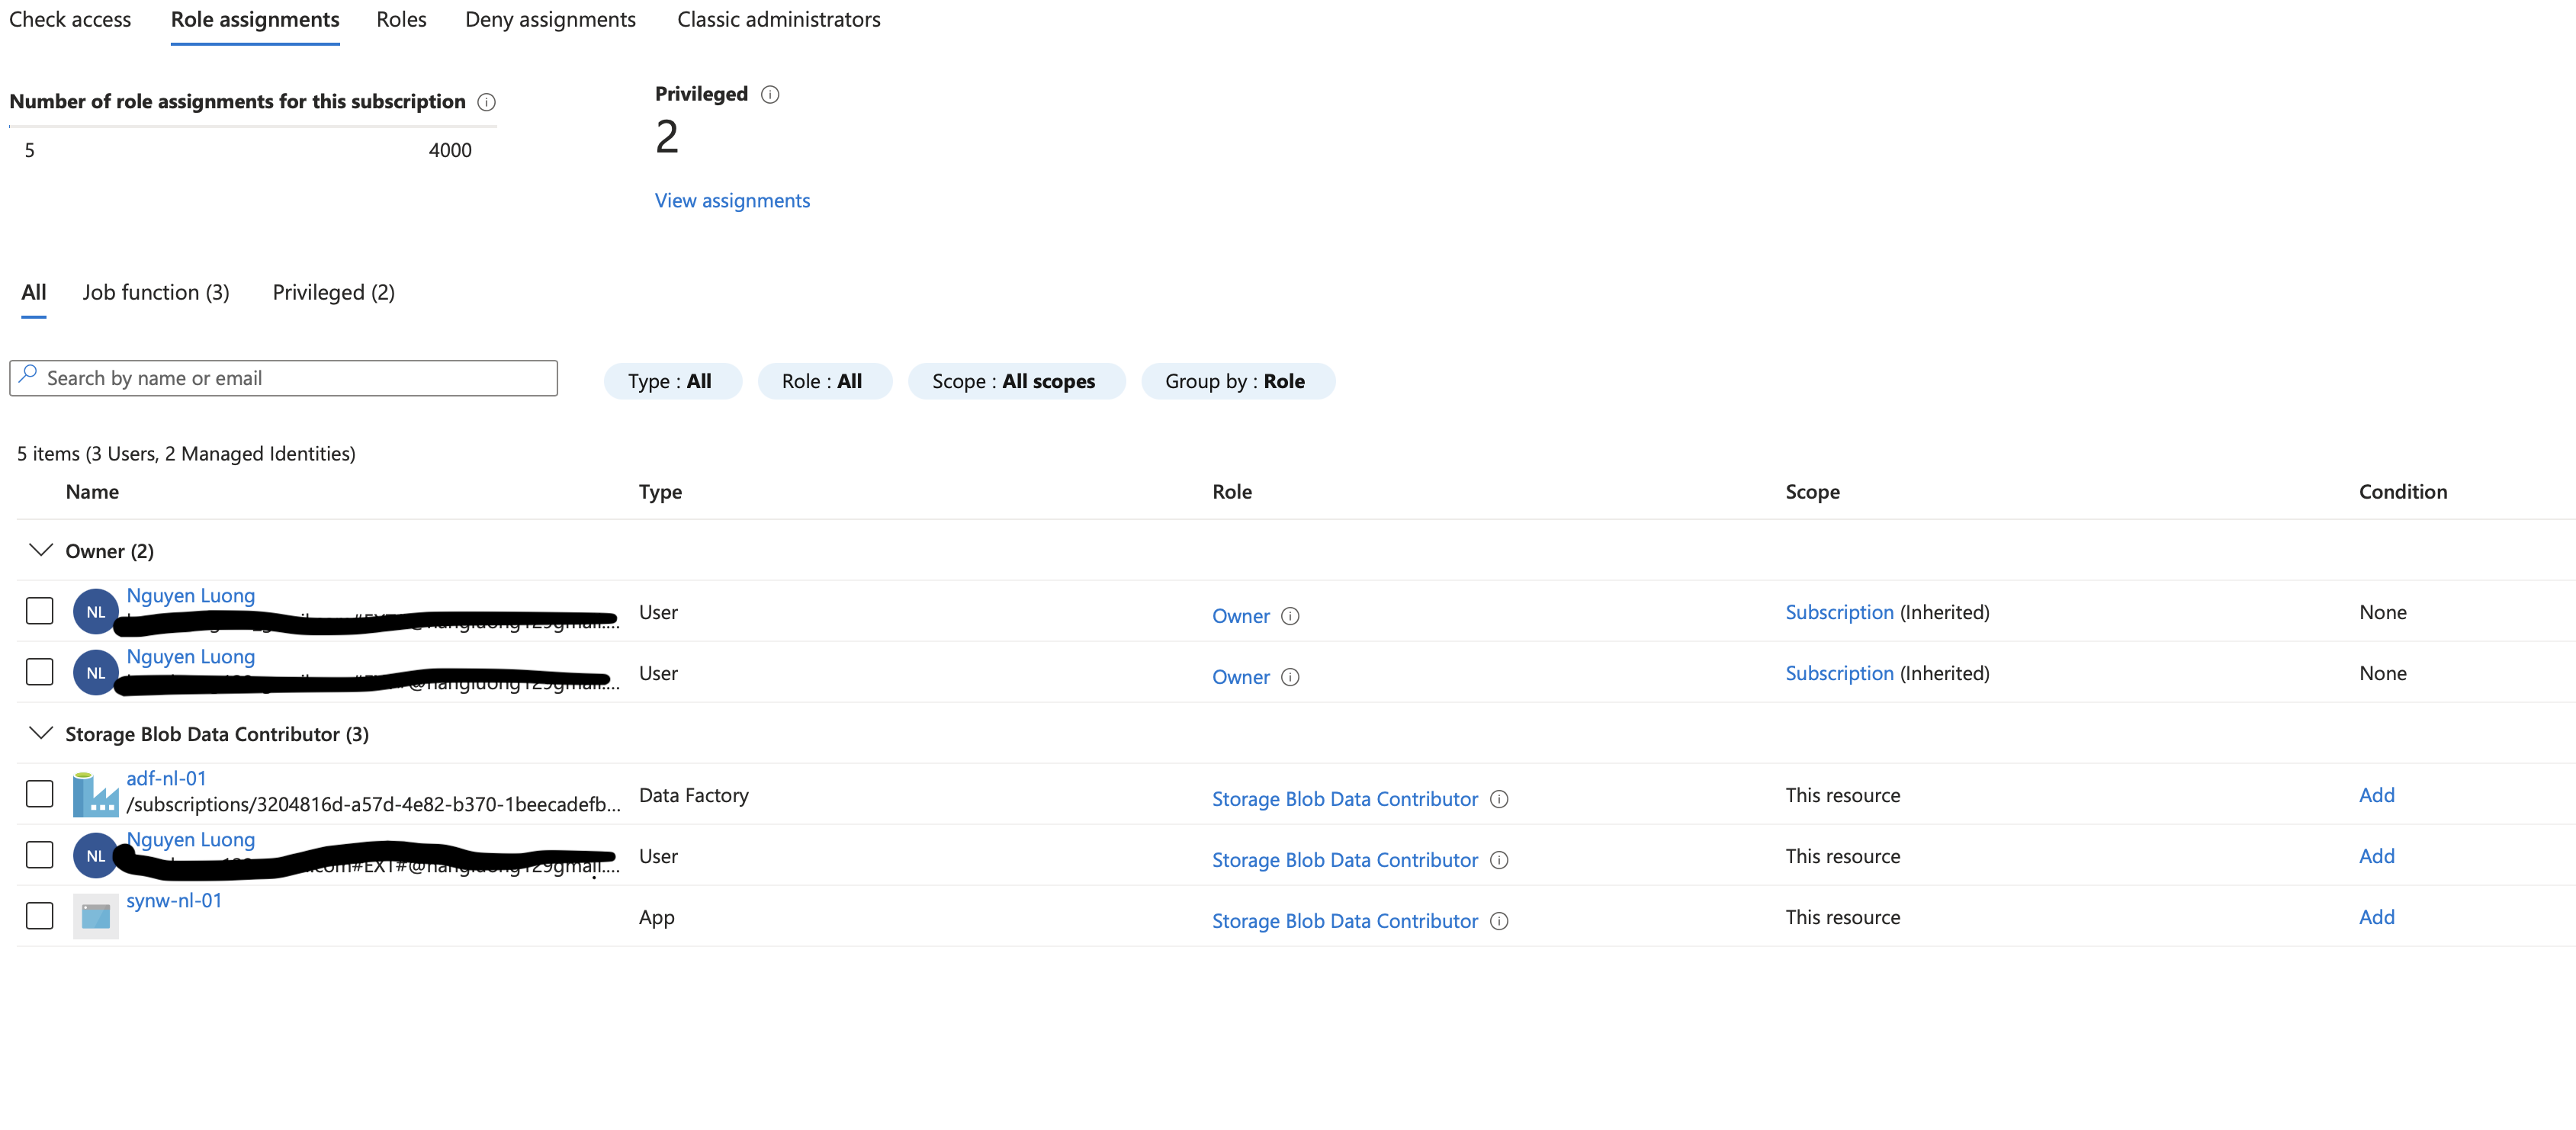Click info icon in the synw-nl-01 role row
This screenshot has width=2576, height=1130.
coord(1498,921)
